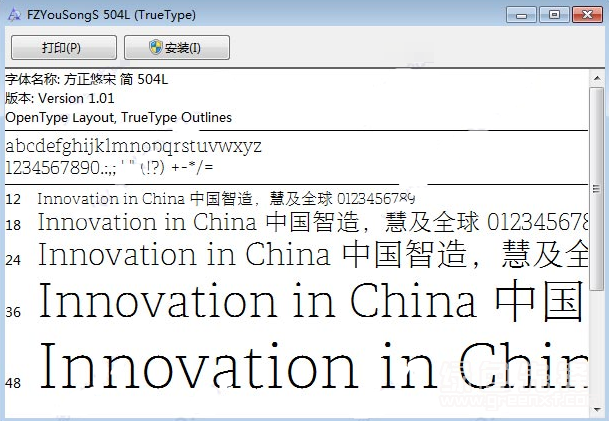The width and height of the screenshot is (609, 421).
Task: Close the FZYouSongS 504L window
Action: [587, 15]
